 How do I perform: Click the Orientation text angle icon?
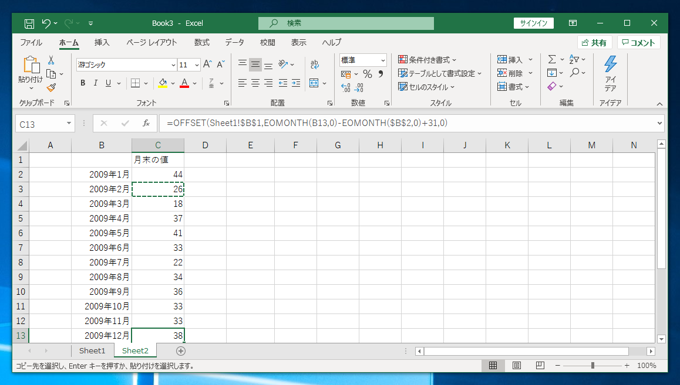coord(283,64)
